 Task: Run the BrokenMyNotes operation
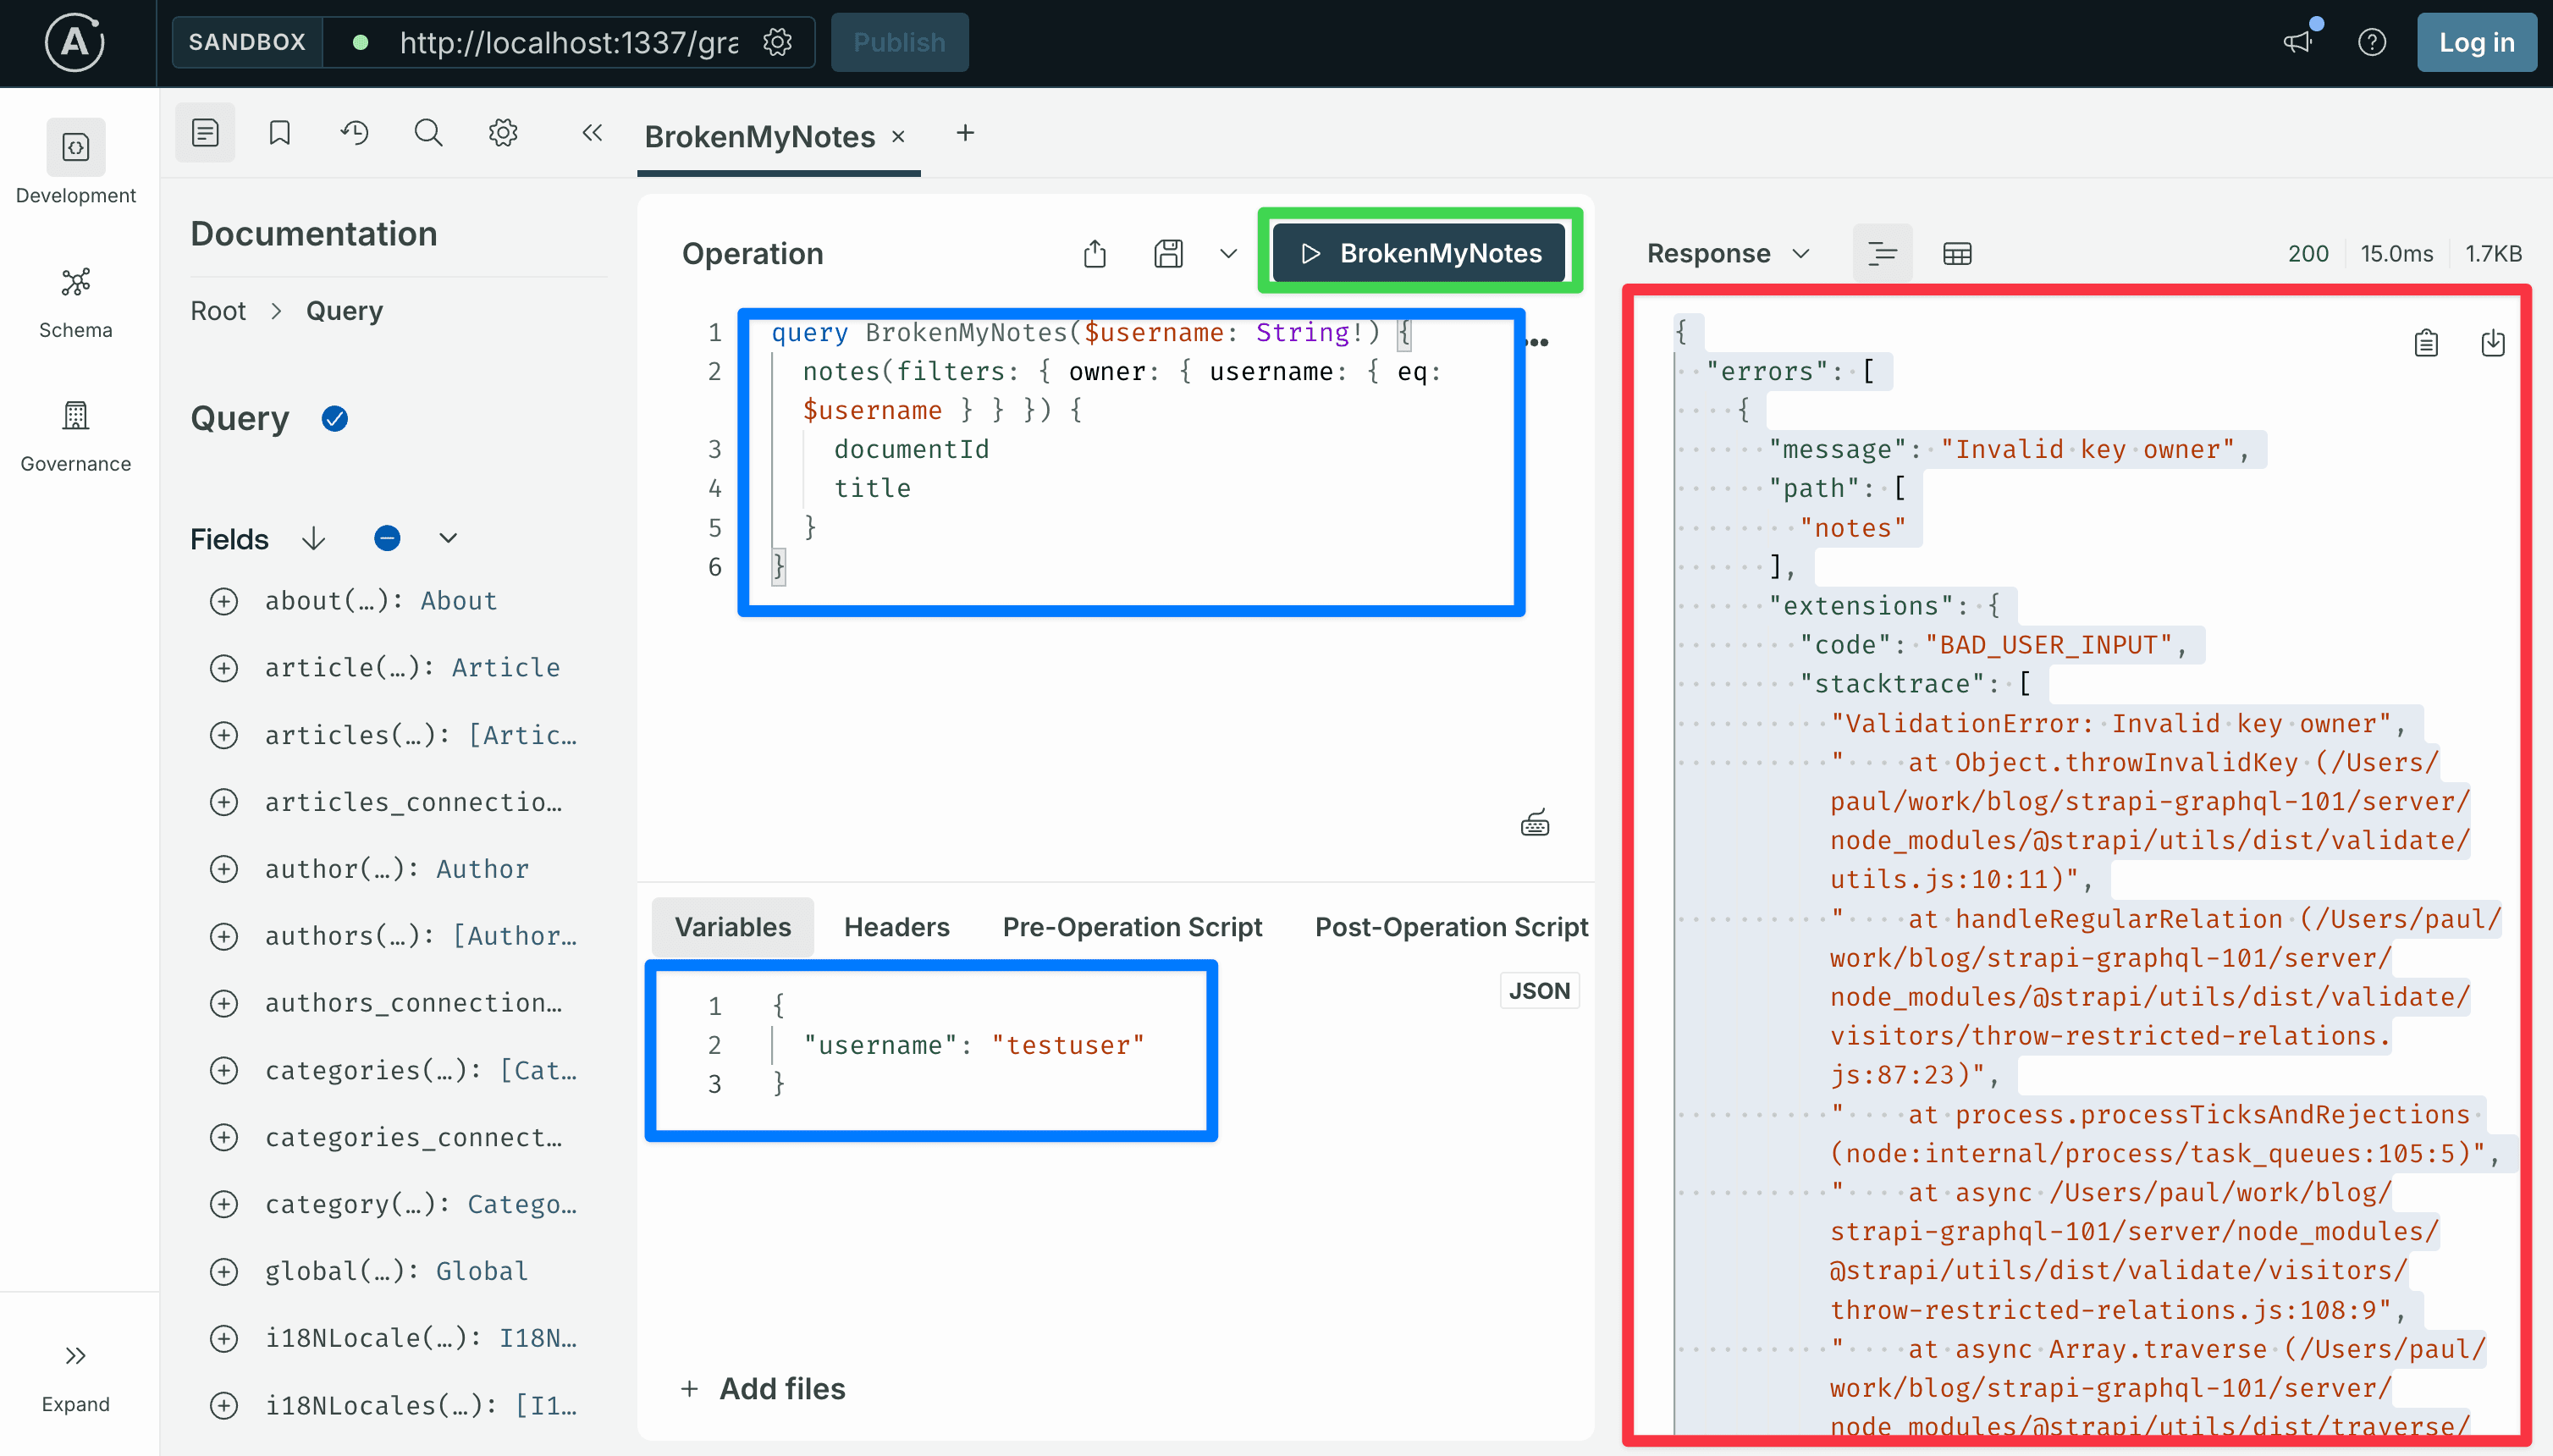(x=1420, y=253)
